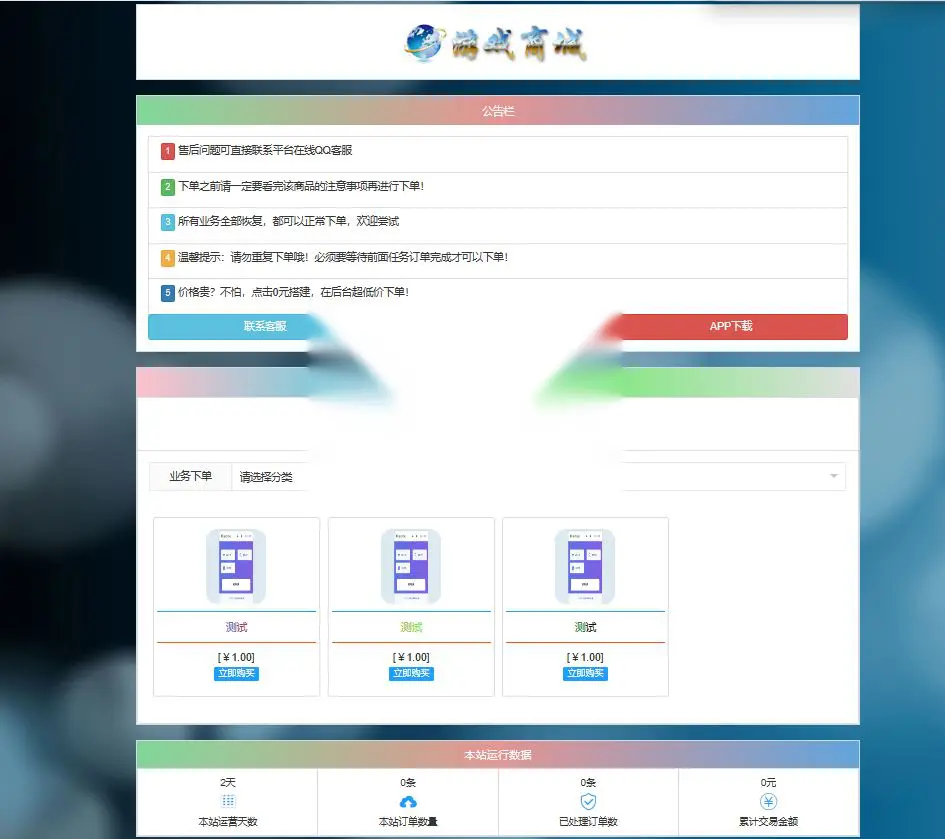945x839 pixels.
Task: Click the 0元 total transaction value
Action: (768, 782)
